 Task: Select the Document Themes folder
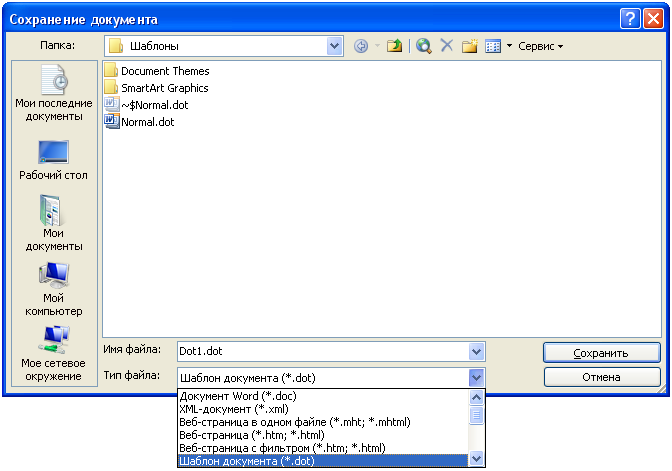157,71
